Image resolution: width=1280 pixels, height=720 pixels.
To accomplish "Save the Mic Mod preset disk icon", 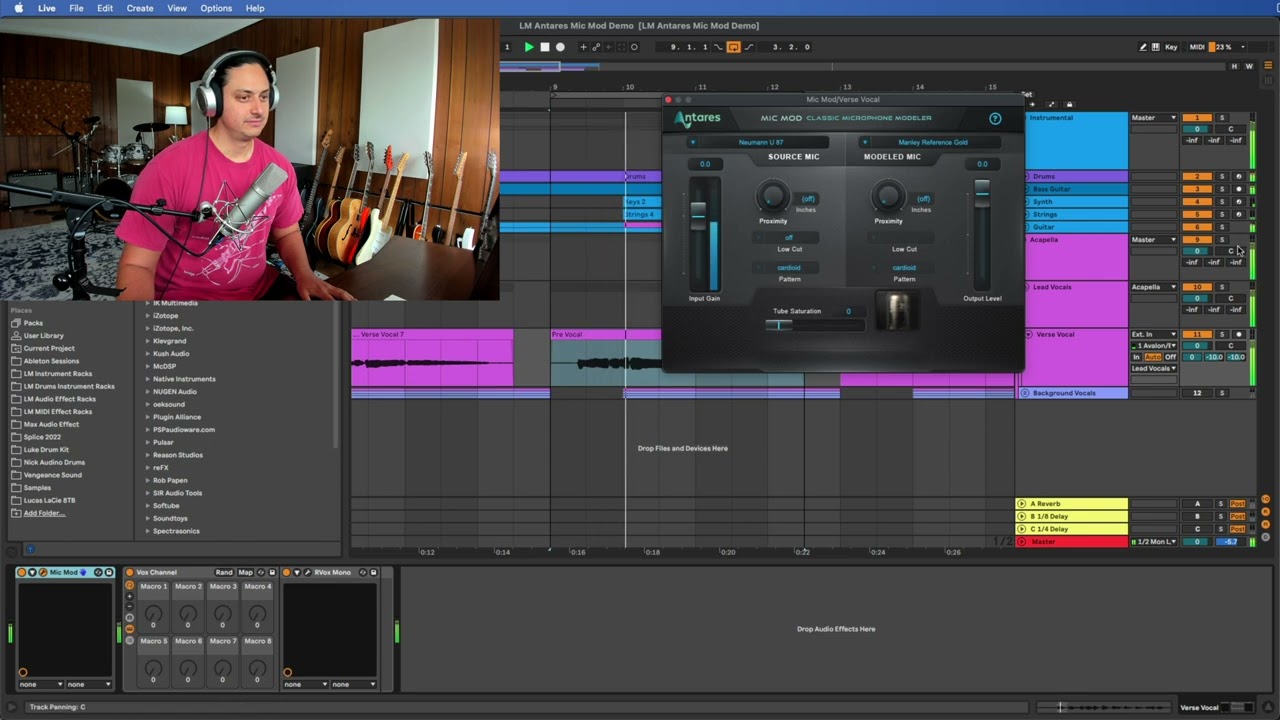I will pyautogui.click(x=109, y=572).
